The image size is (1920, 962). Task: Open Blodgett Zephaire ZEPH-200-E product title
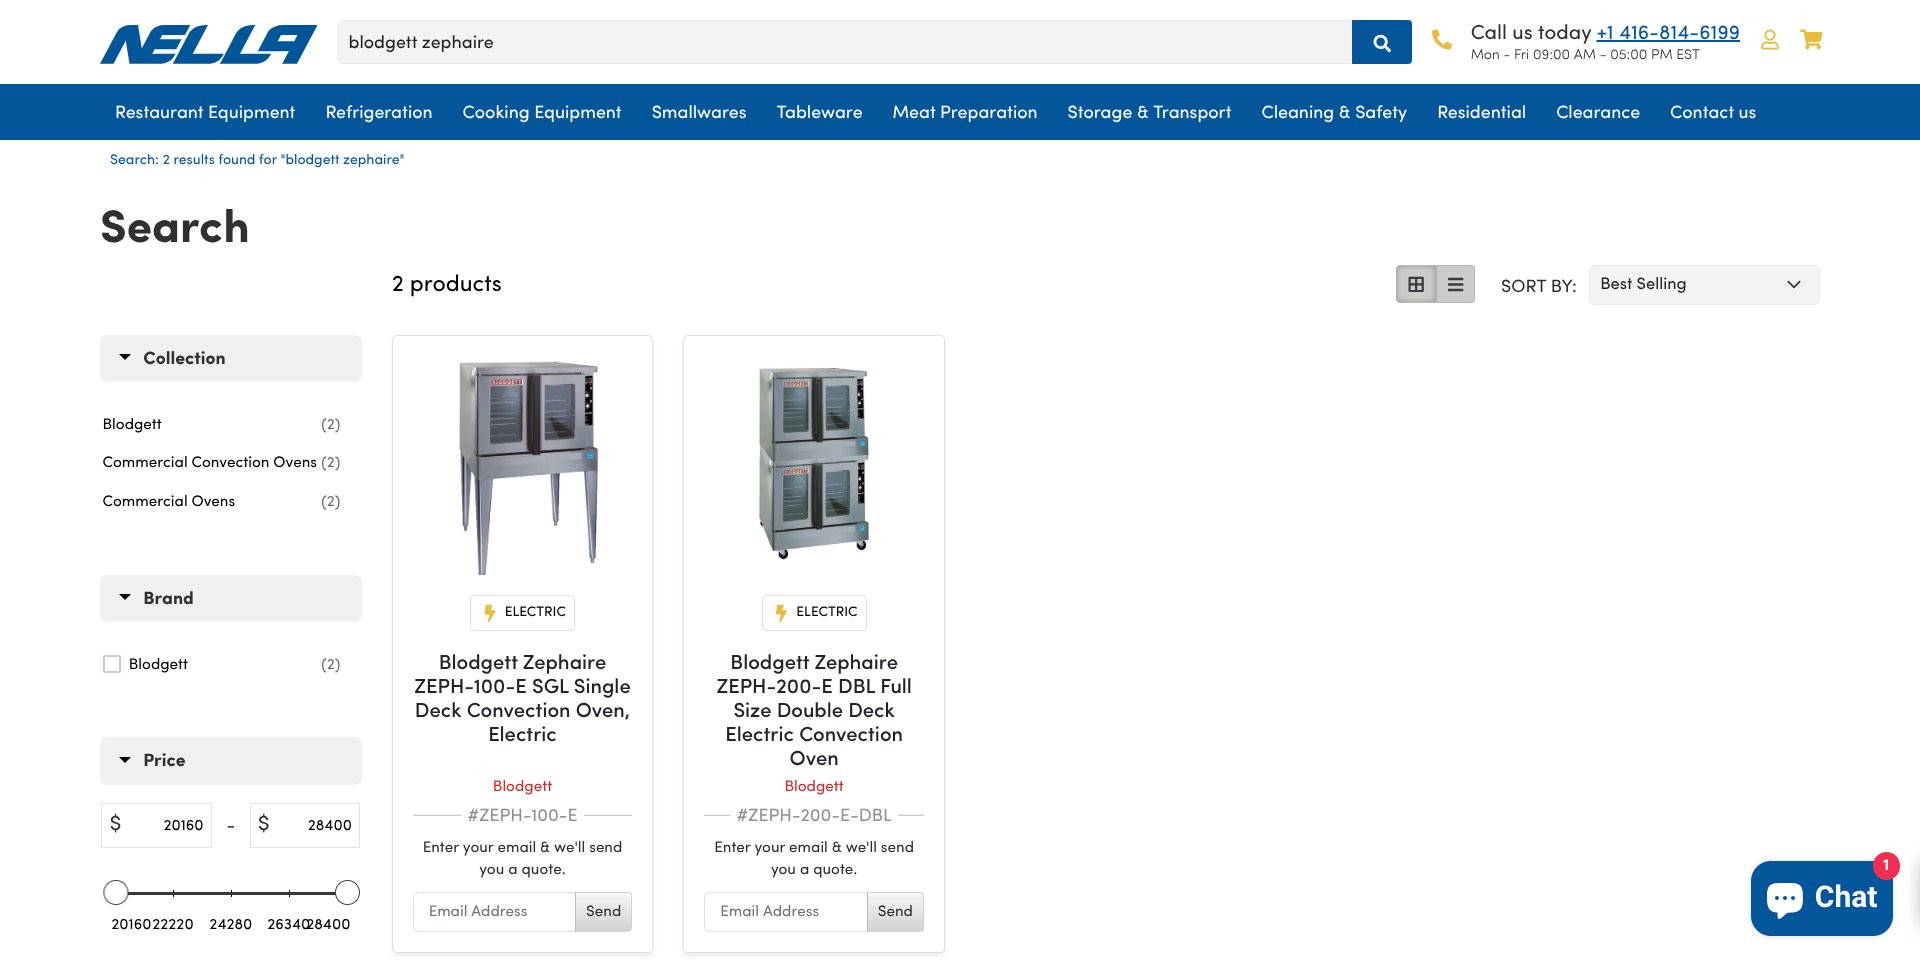pos(814,710)
